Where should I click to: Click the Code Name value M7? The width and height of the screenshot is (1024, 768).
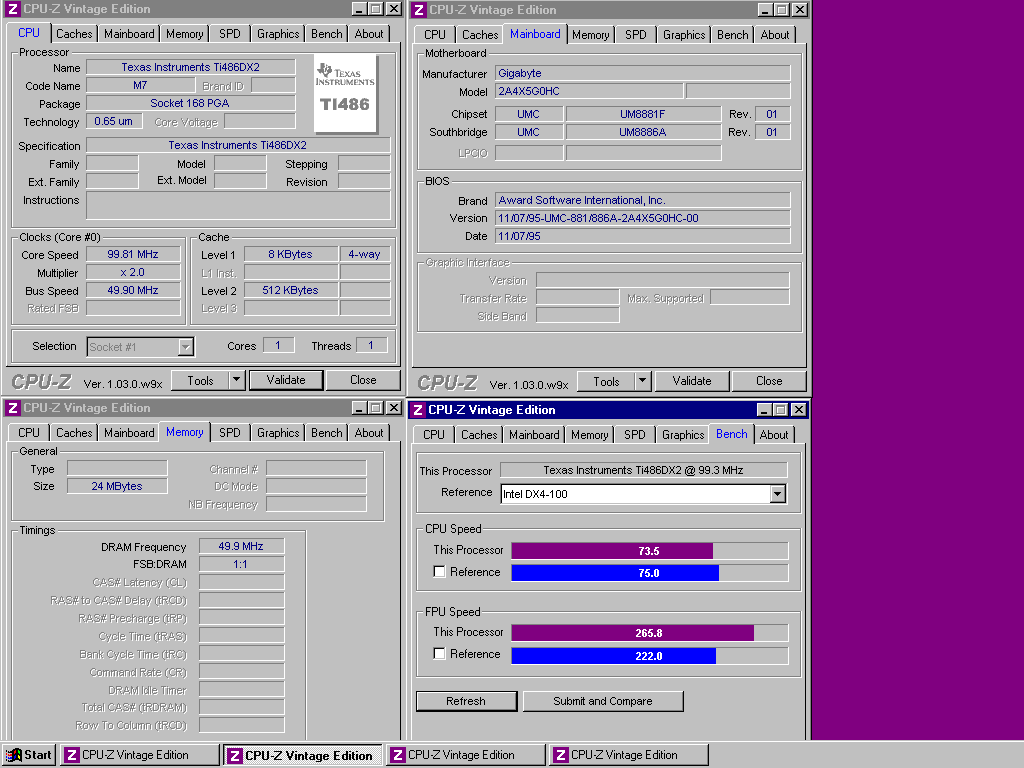click(140, 86)
